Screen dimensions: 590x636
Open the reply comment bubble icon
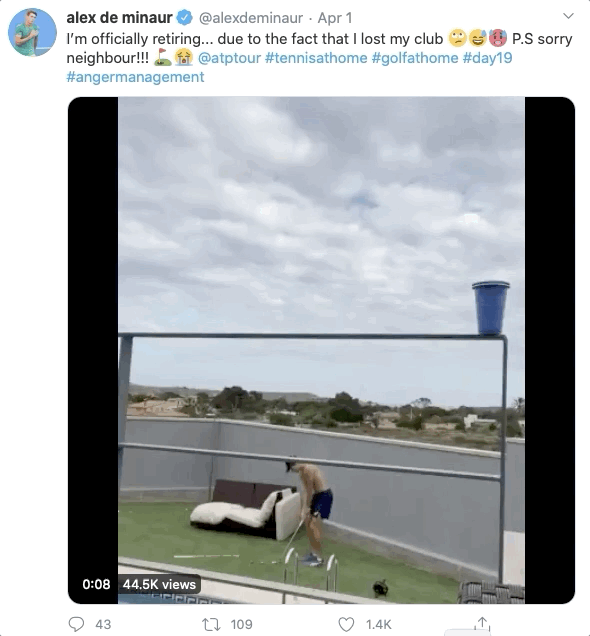[x=76, y=624]
